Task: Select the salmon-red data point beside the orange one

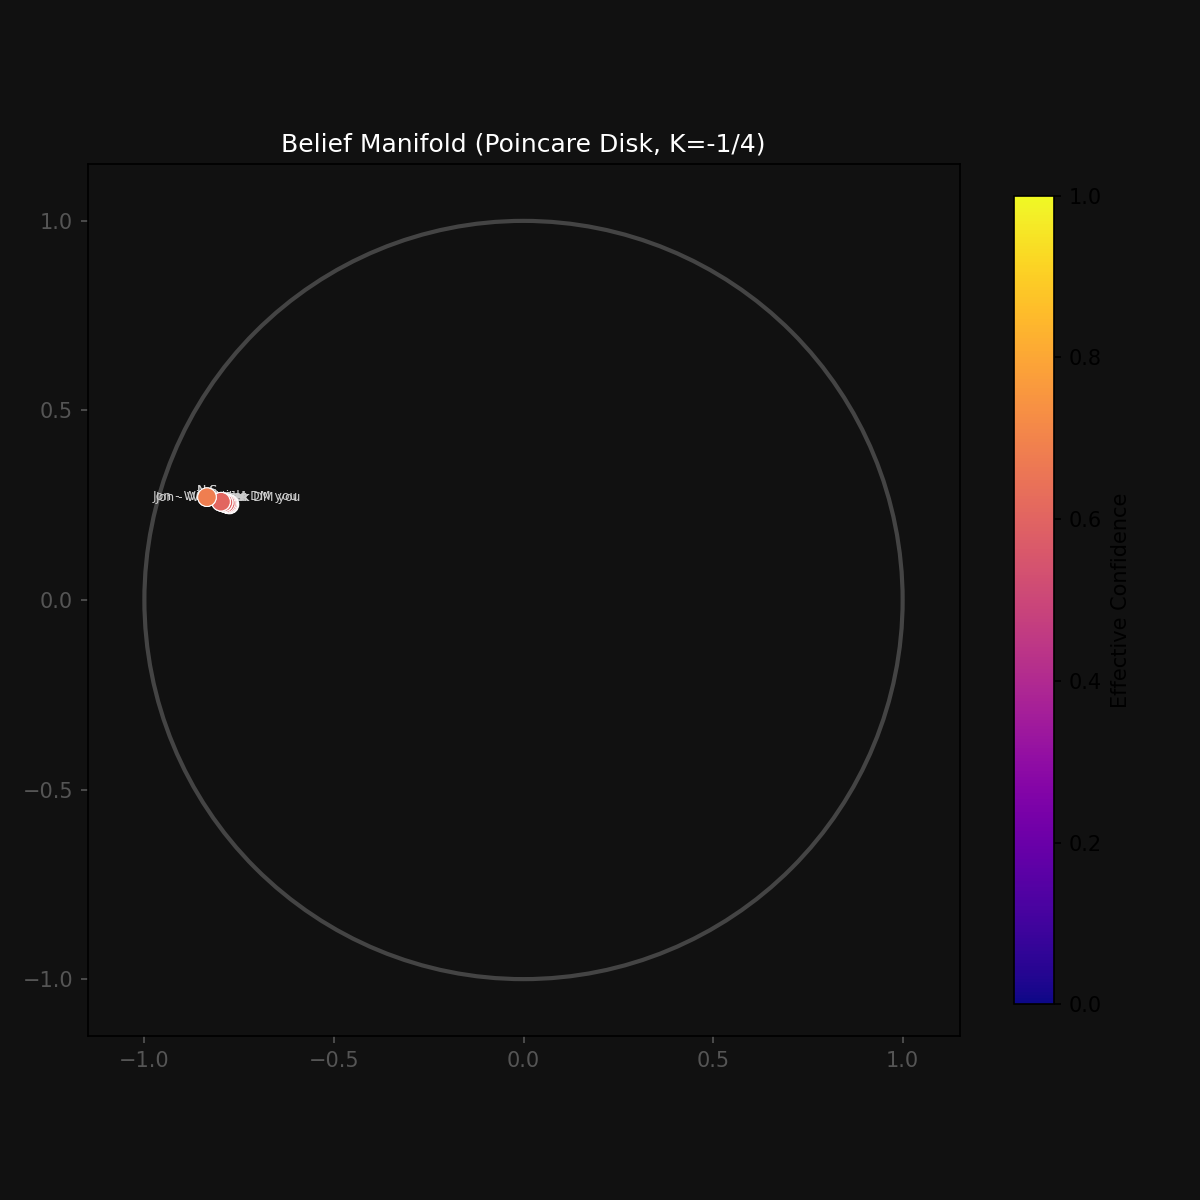Action: click(x=221, y=501)
